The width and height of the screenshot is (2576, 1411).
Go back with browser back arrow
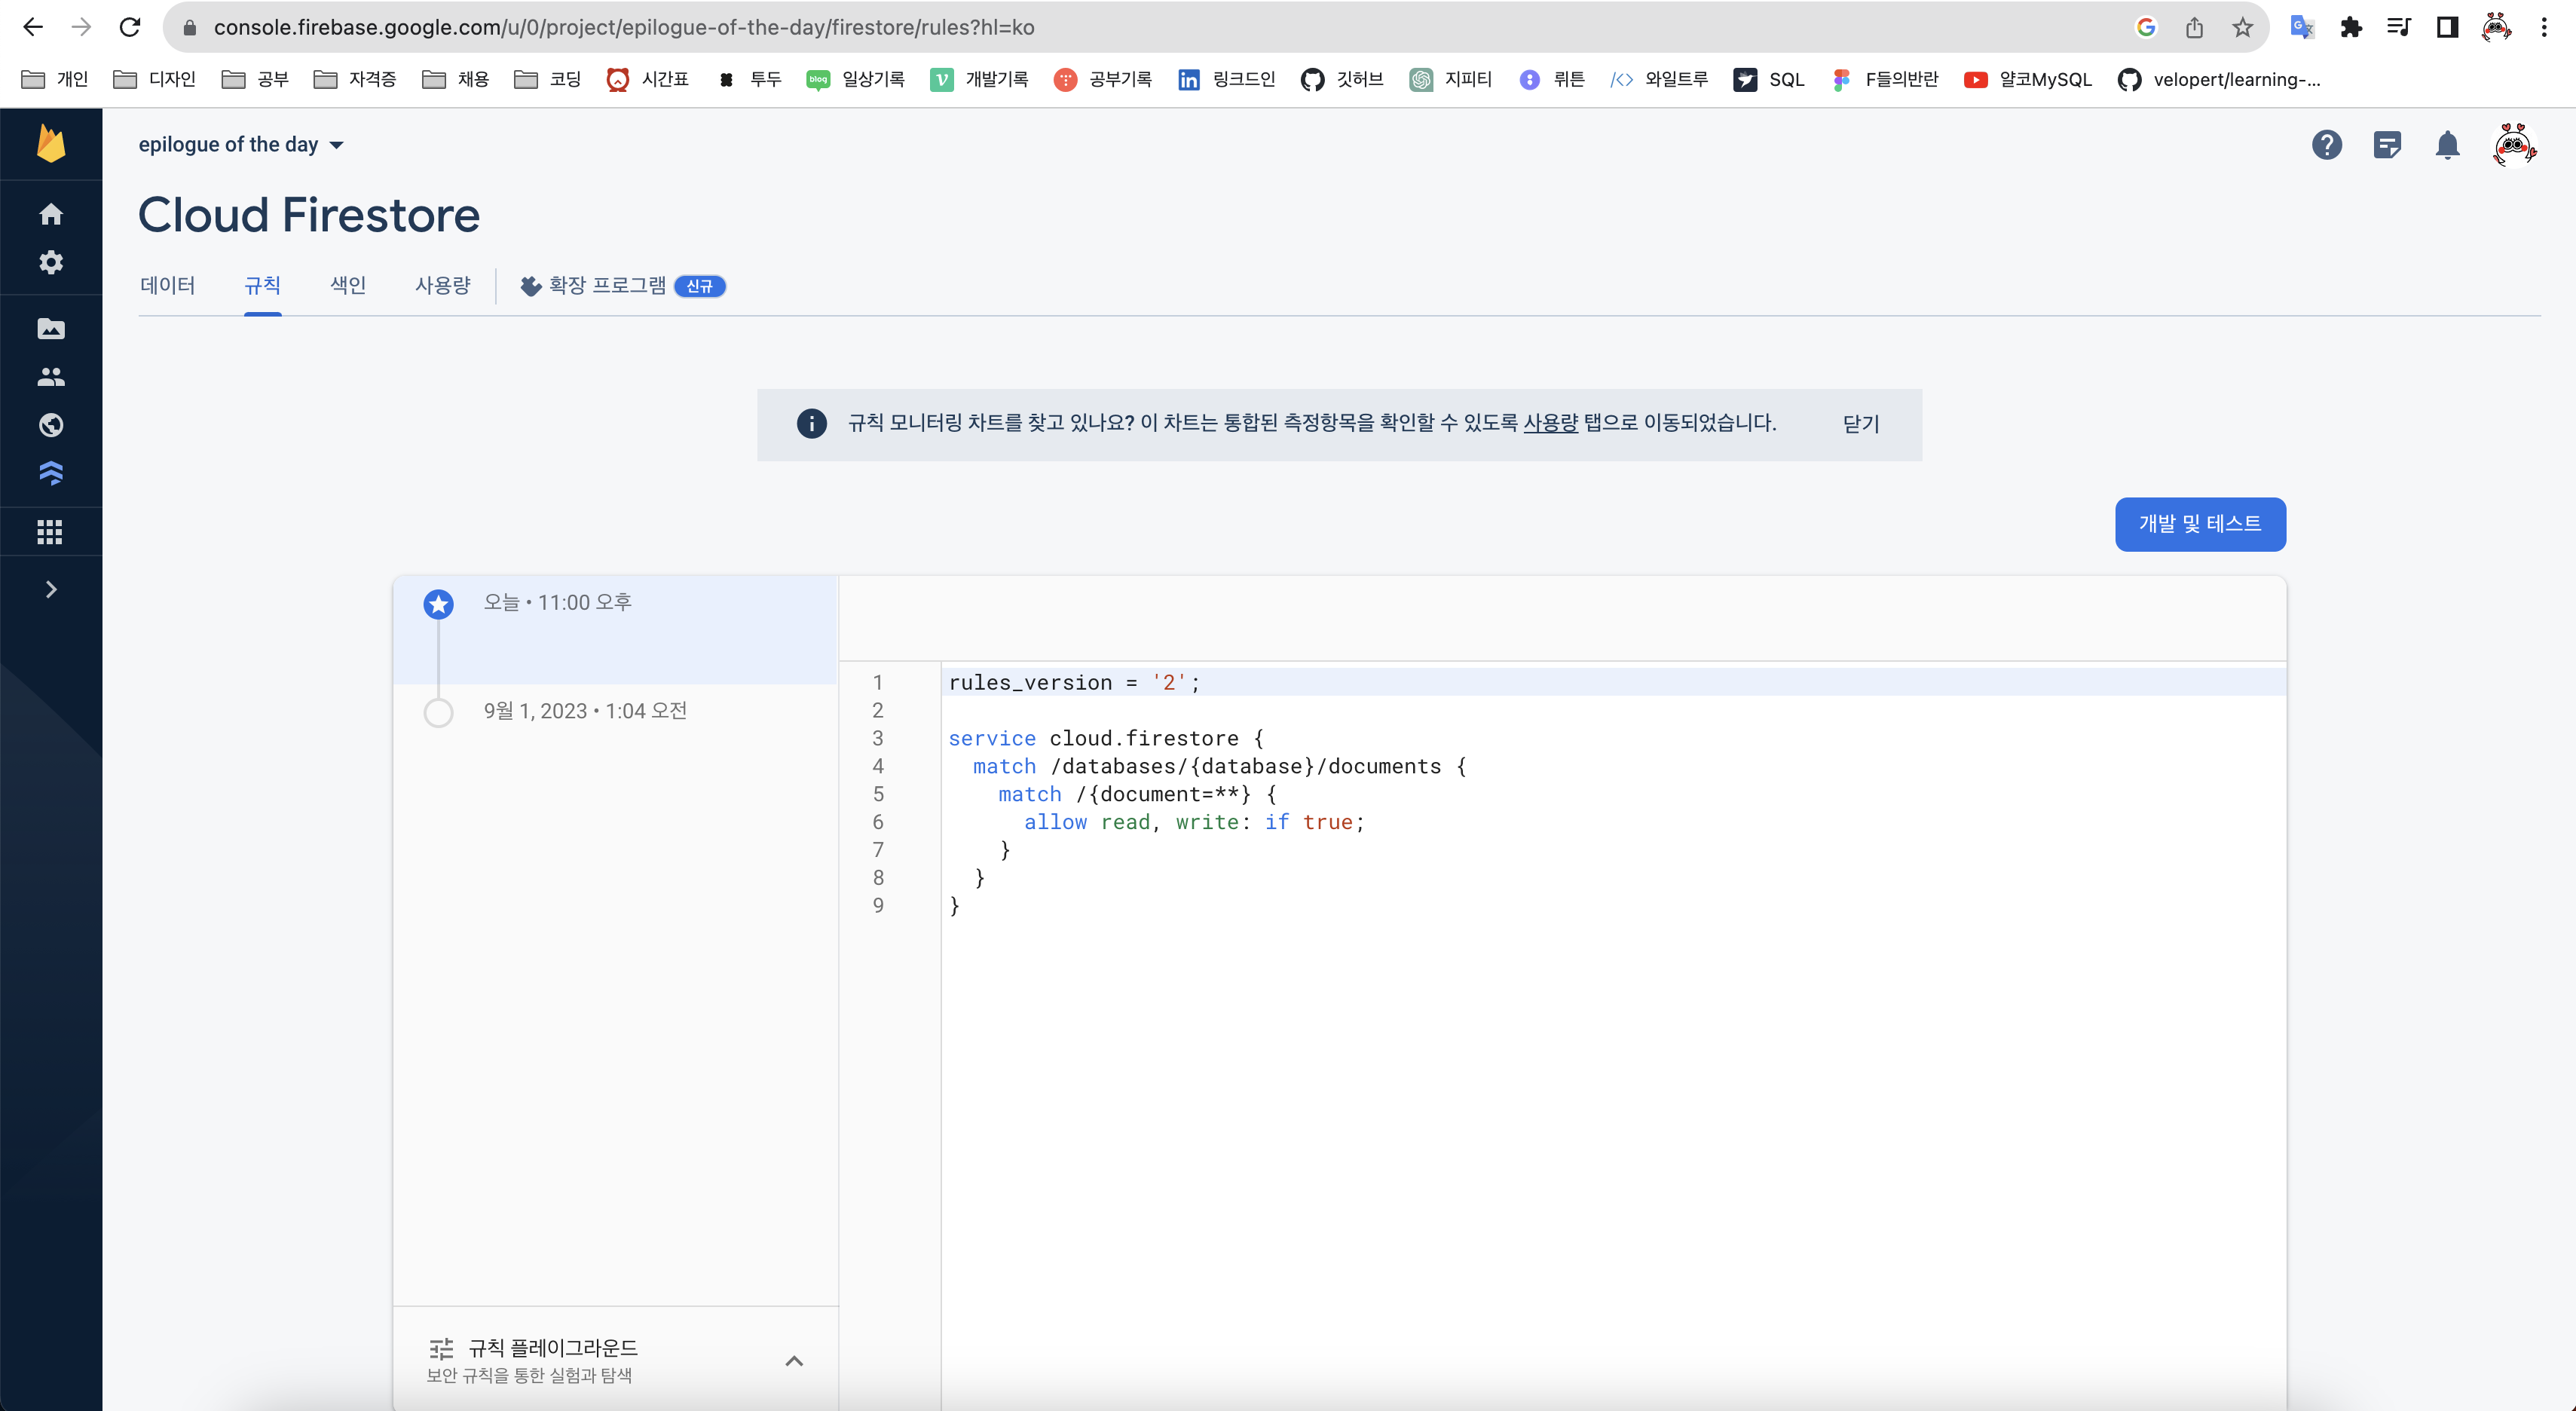(33, 27)
